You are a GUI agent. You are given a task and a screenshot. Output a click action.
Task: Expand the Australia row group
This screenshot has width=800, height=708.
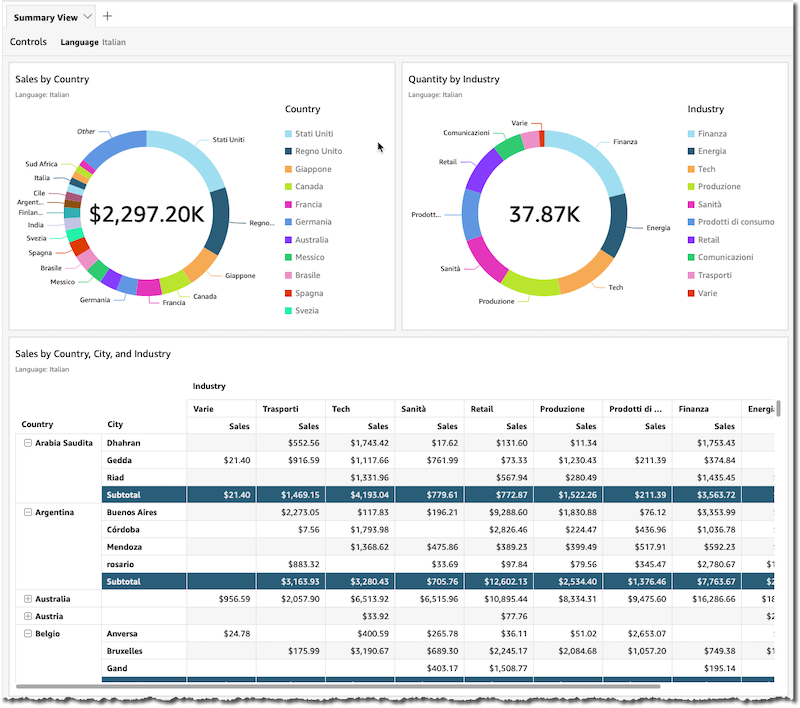coord(27,599)
